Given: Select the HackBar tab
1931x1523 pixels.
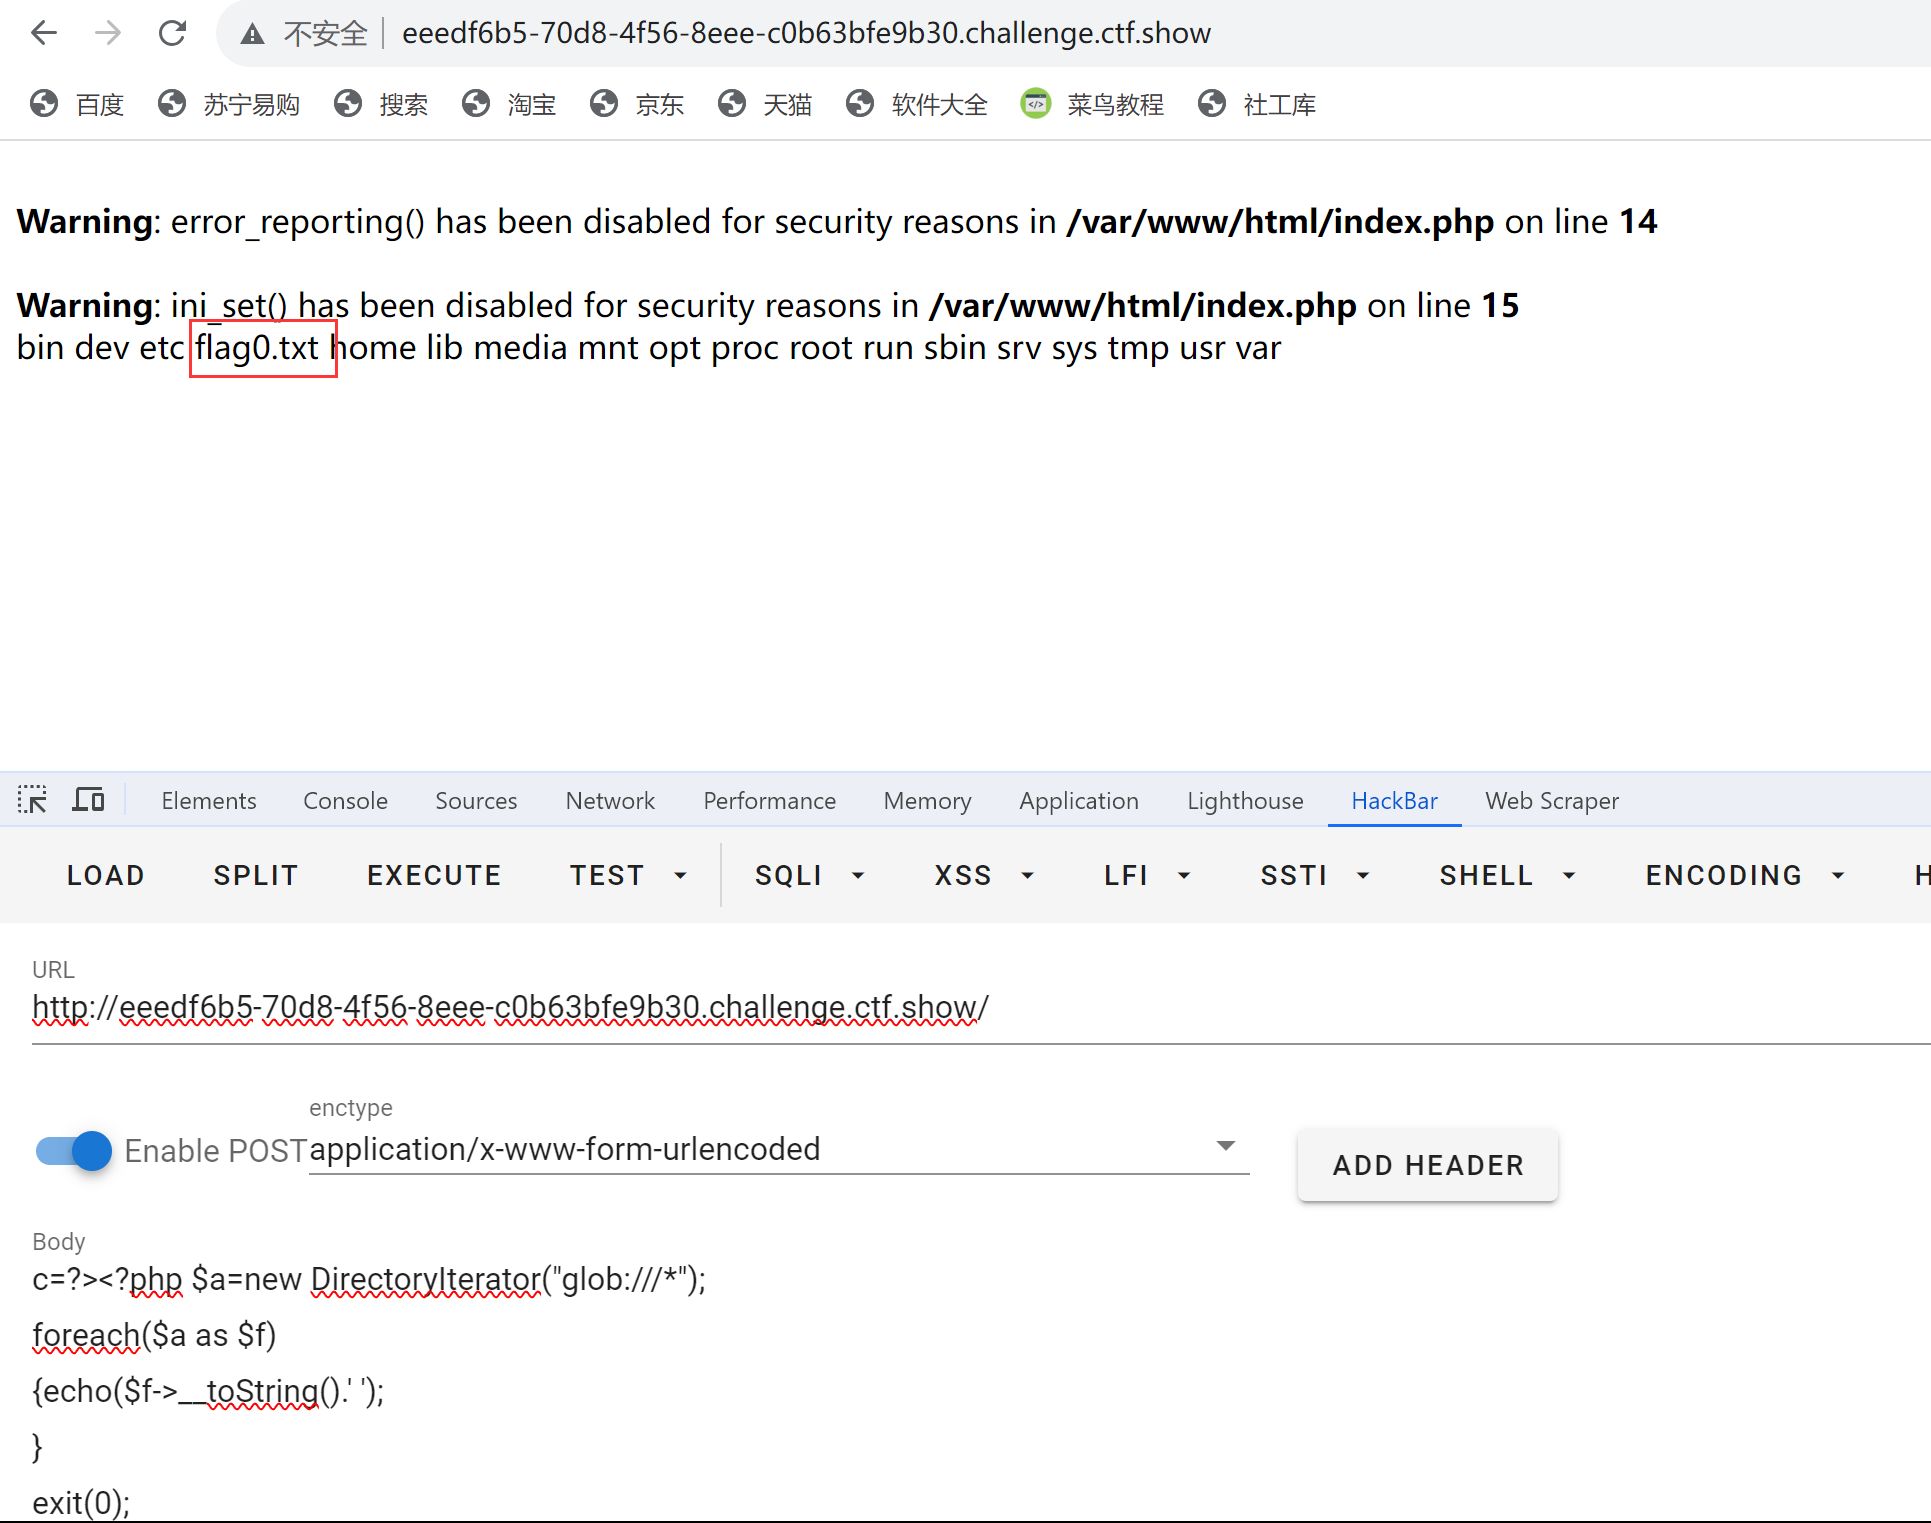Looking at the screenshot, I should (1394, 800).
